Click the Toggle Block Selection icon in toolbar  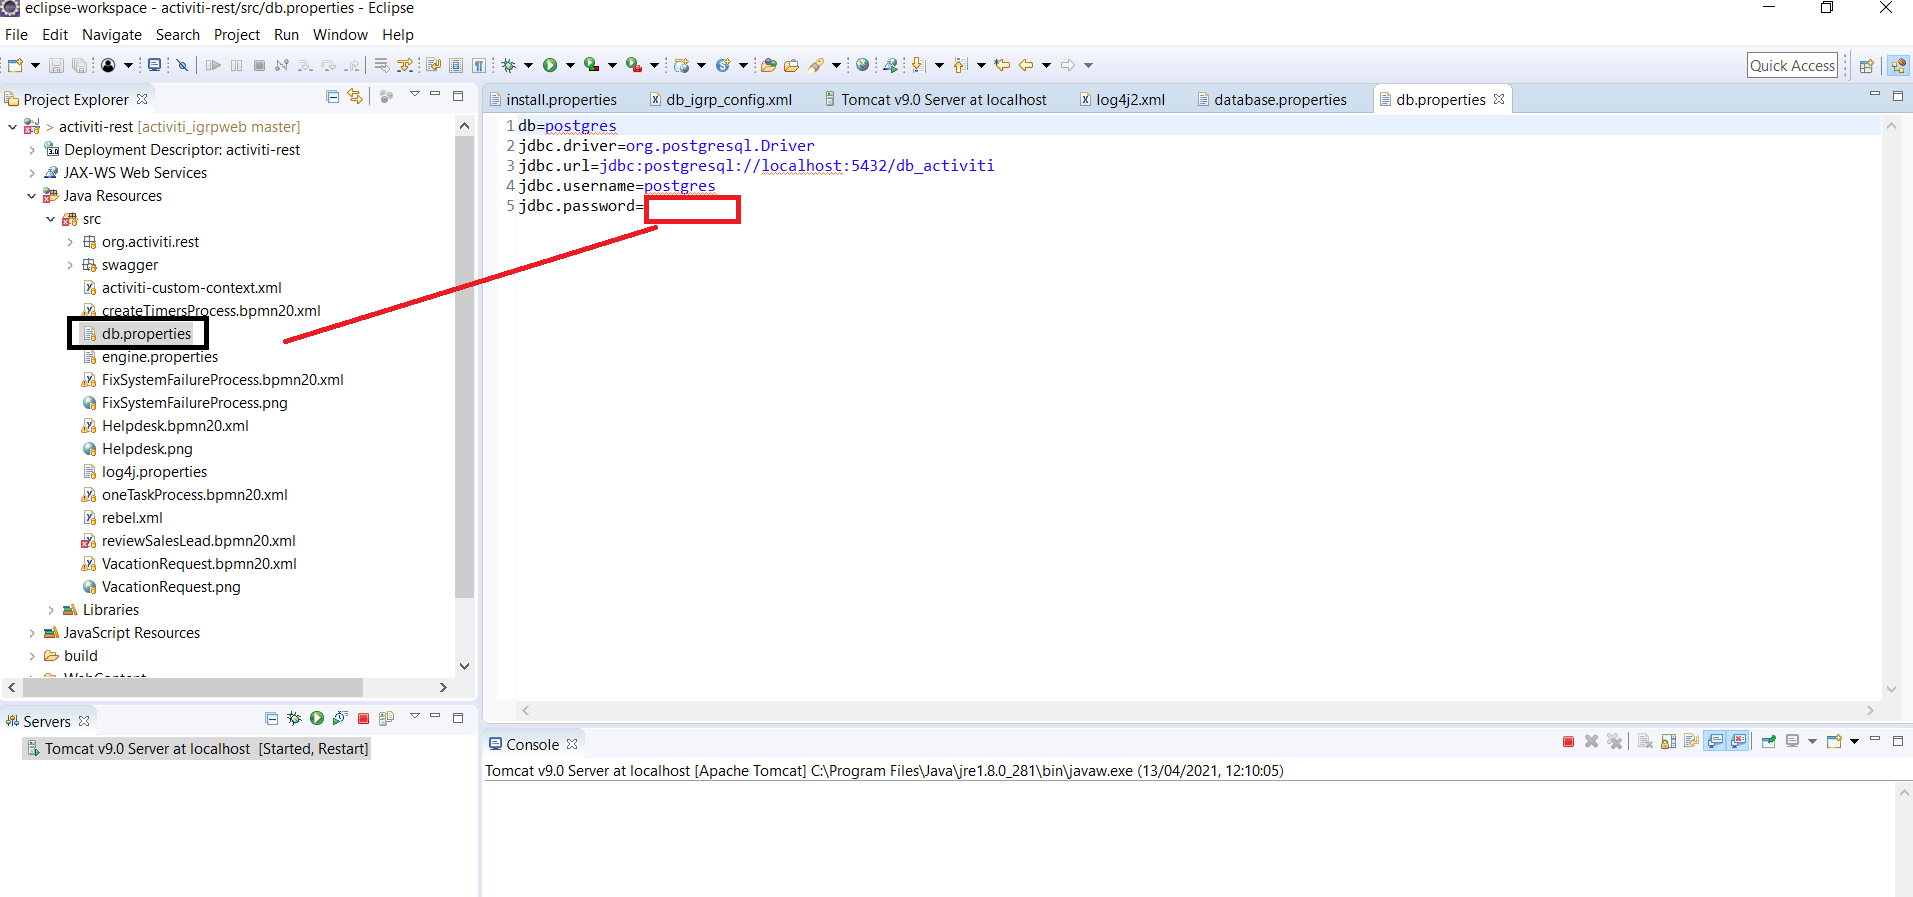(x=456, y=66)
